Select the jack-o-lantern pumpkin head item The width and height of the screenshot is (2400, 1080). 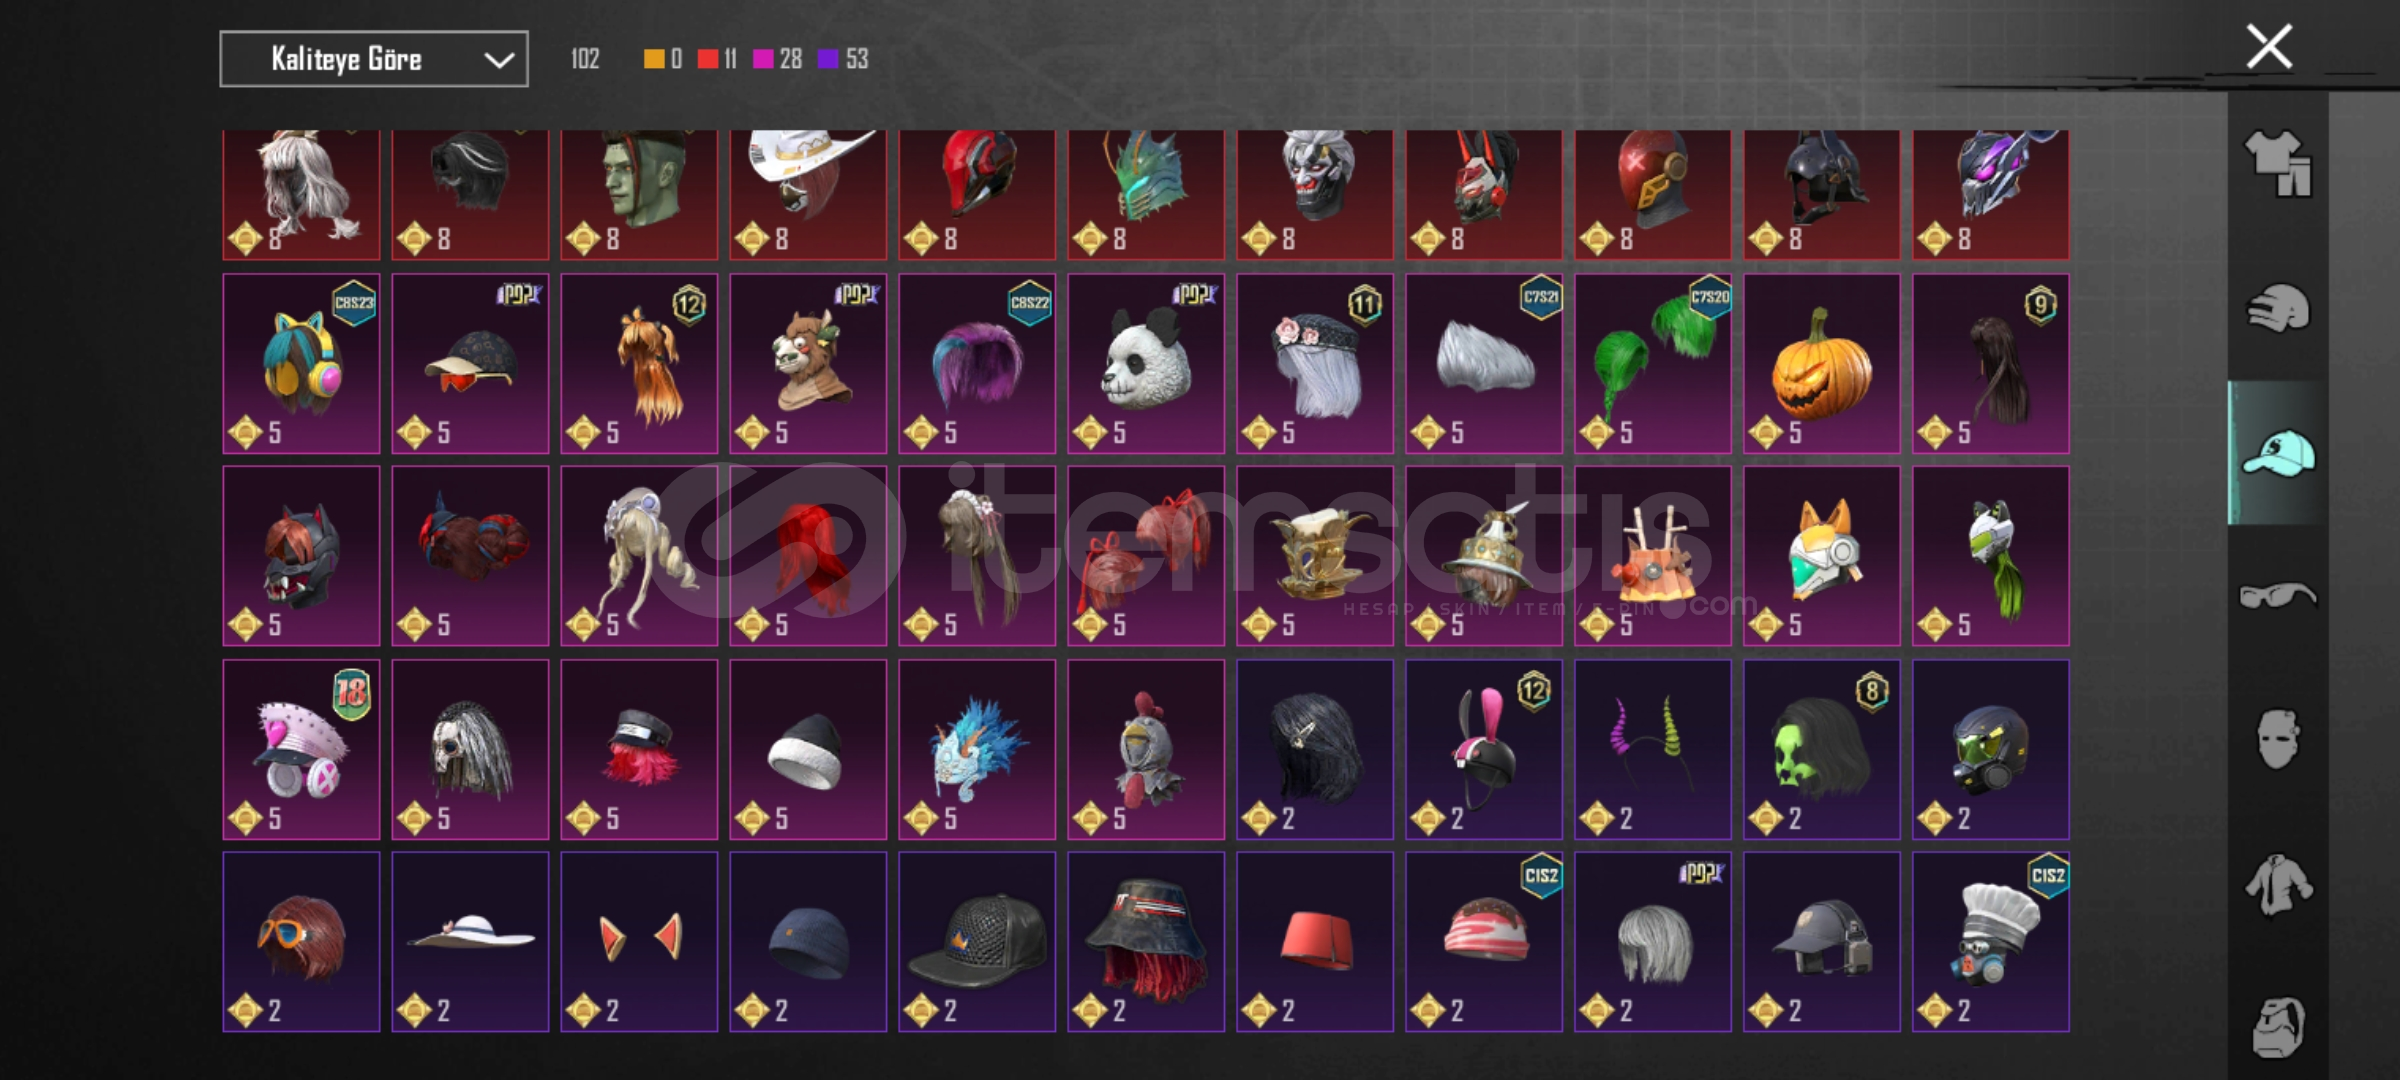coord(1822,363)
